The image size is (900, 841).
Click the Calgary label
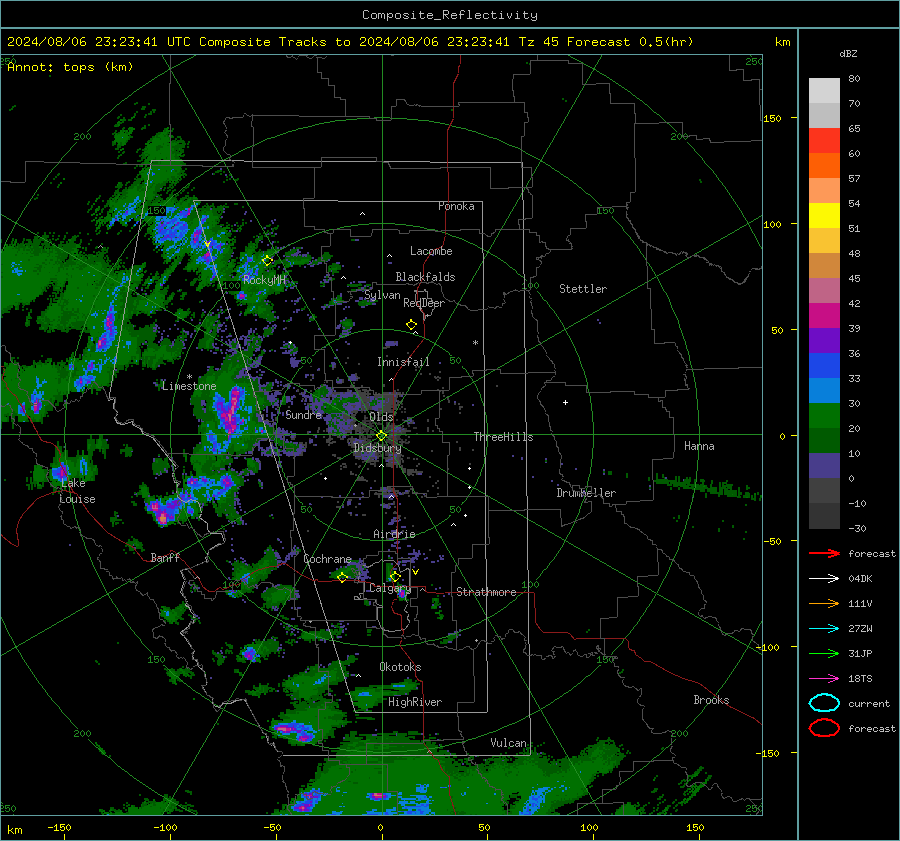390,588
